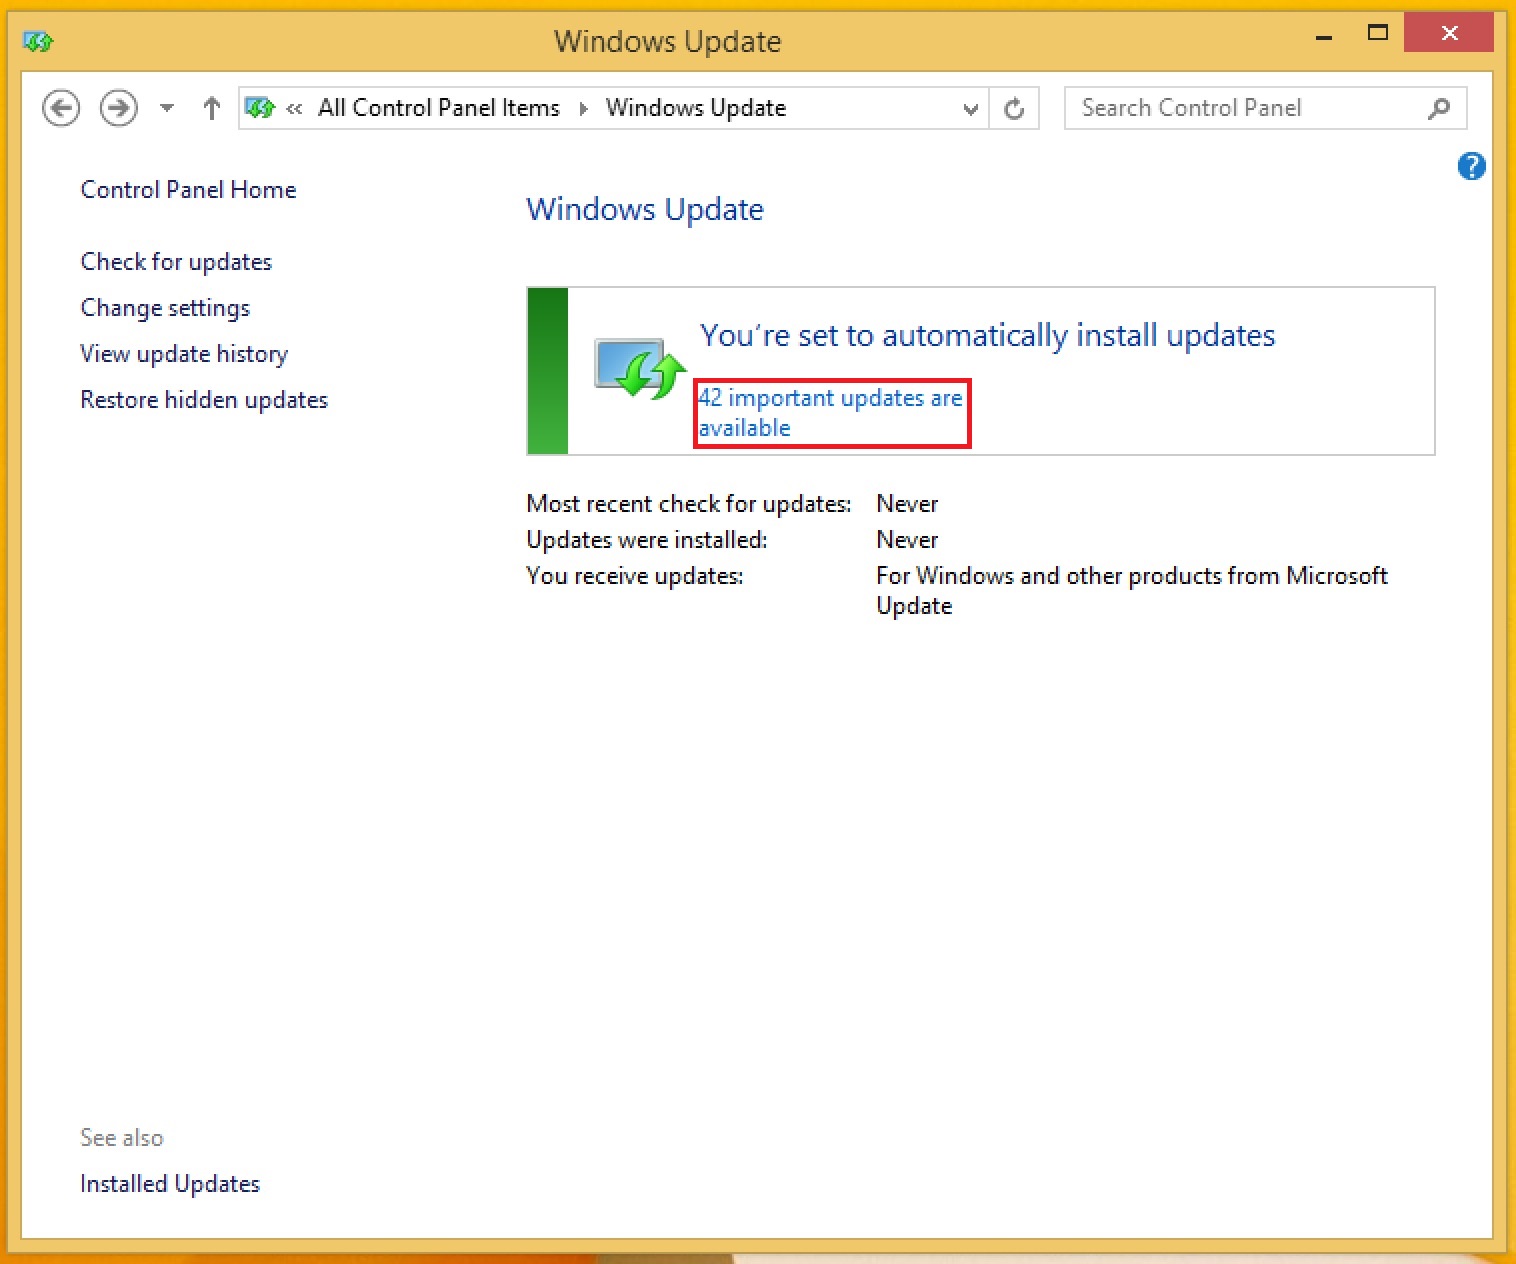Screen dimensions: 1516x1264
Task: Click the Windows Update icon in title bar
Action: point(38,41)
